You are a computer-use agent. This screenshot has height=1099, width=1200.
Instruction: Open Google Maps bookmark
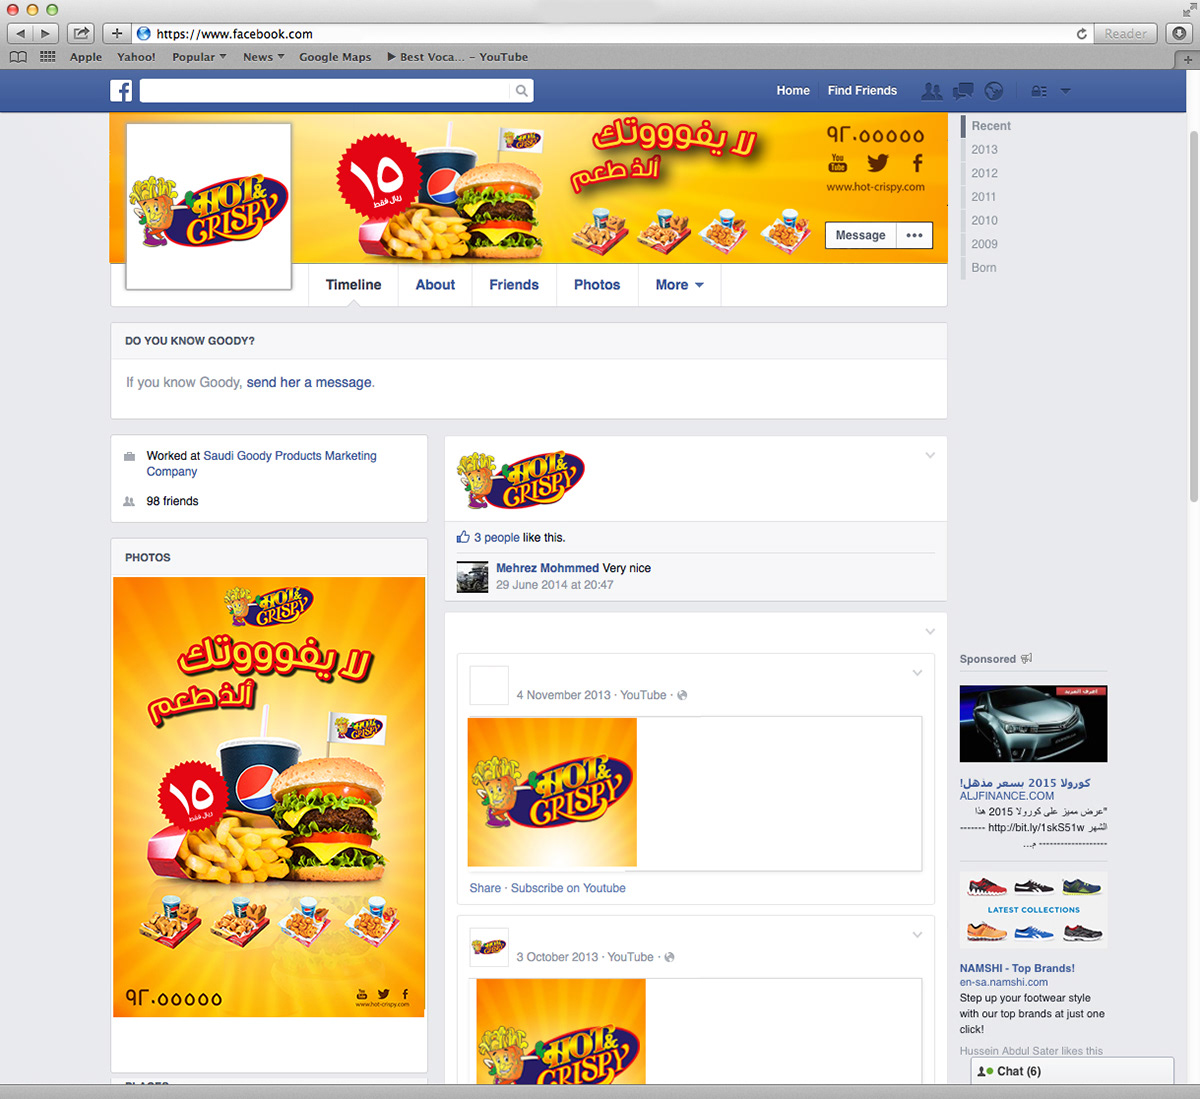335,57
